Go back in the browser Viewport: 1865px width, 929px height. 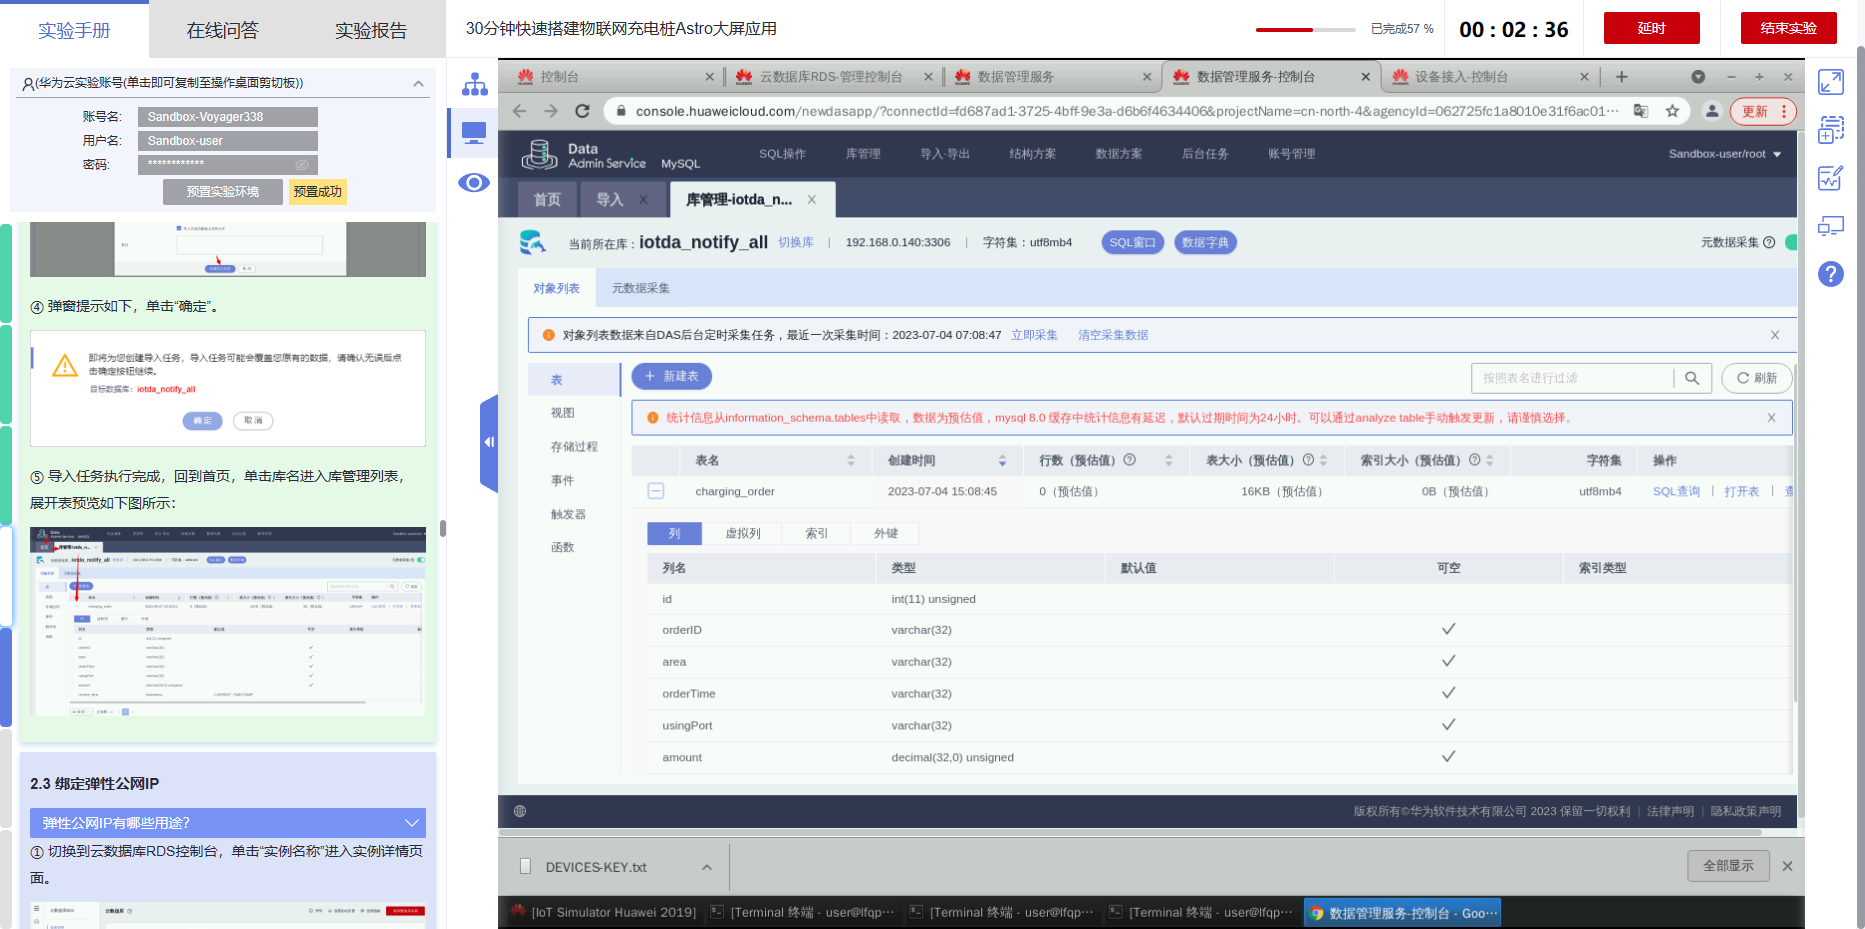[519, 111]
